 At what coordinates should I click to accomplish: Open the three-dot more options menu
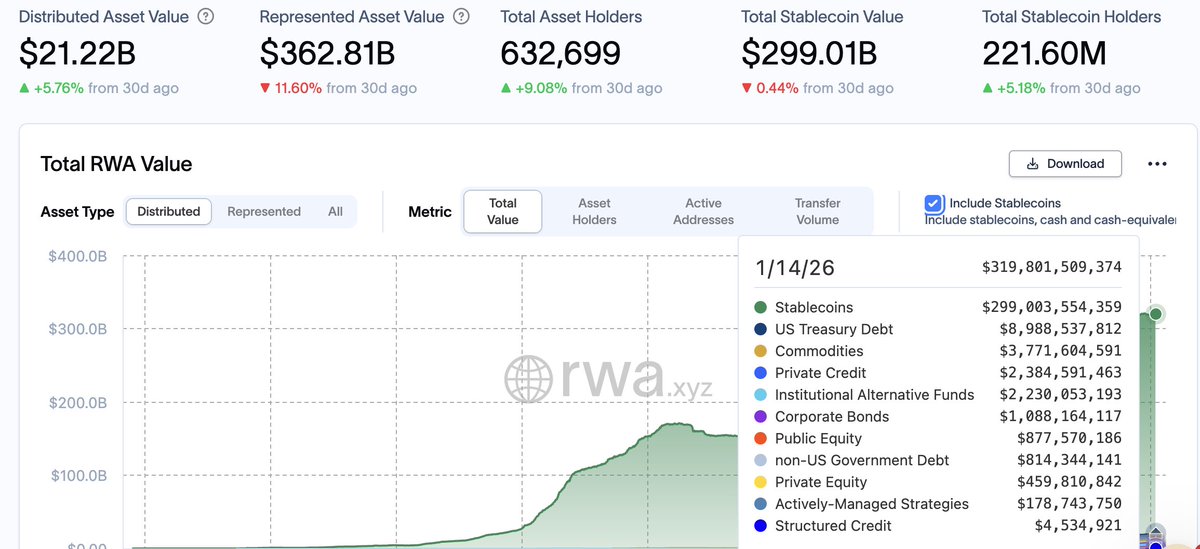(1158, 164)
